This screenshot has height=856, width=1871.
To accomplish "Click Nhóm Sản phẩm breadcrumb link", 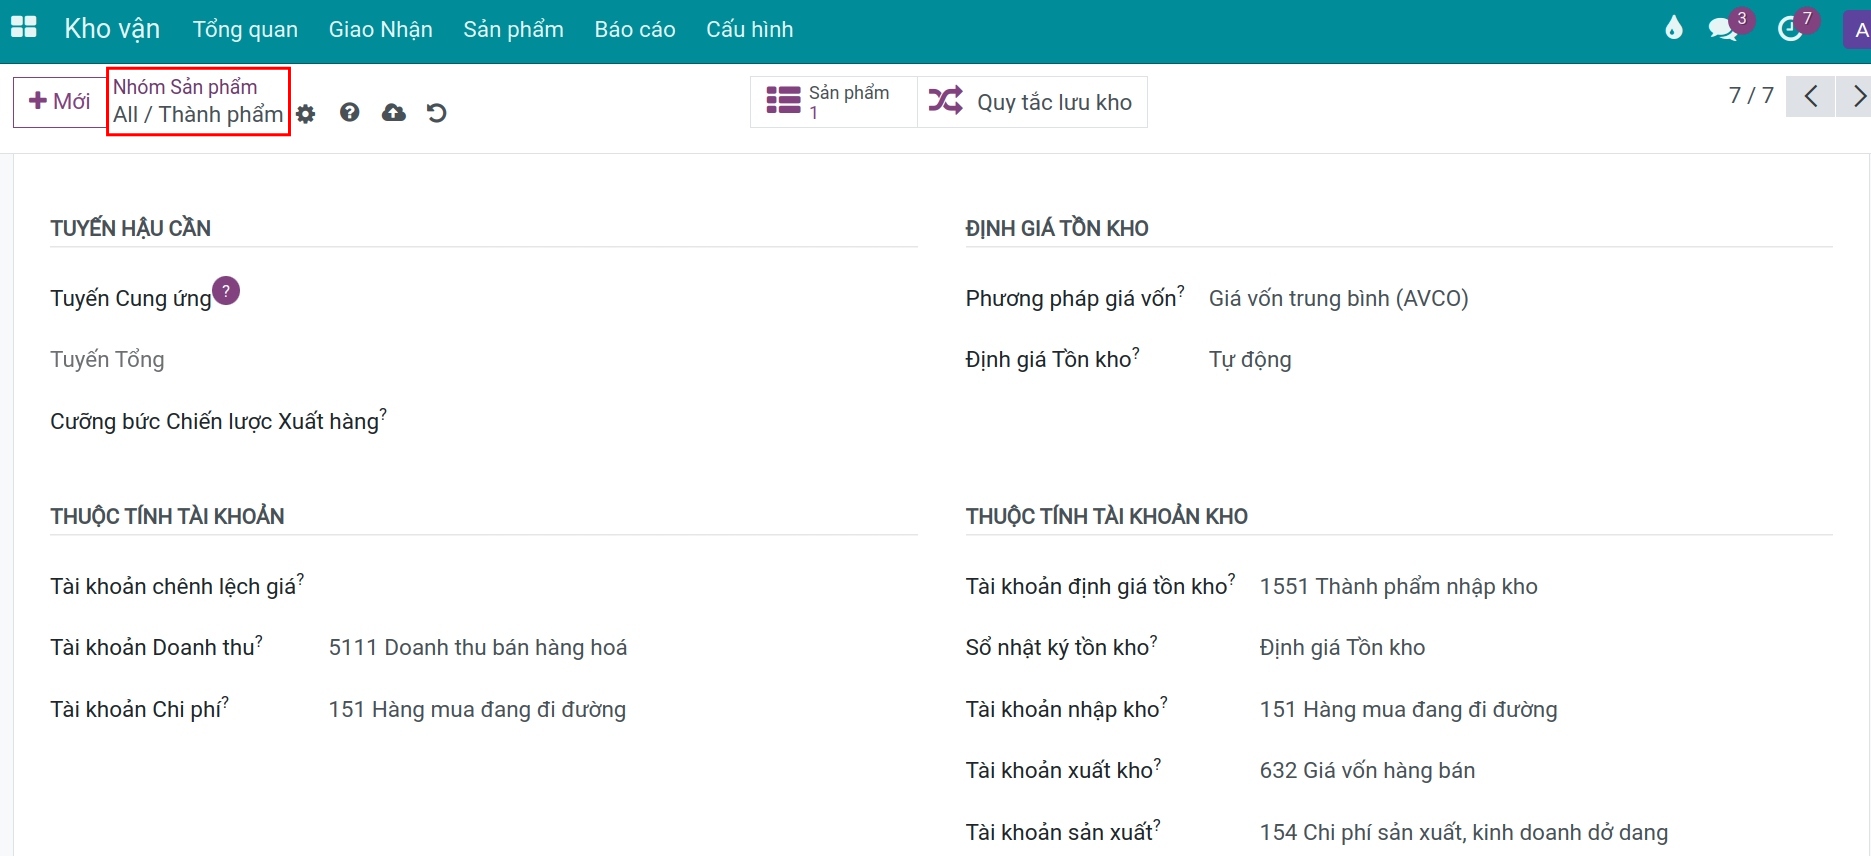I will (185, 87).
